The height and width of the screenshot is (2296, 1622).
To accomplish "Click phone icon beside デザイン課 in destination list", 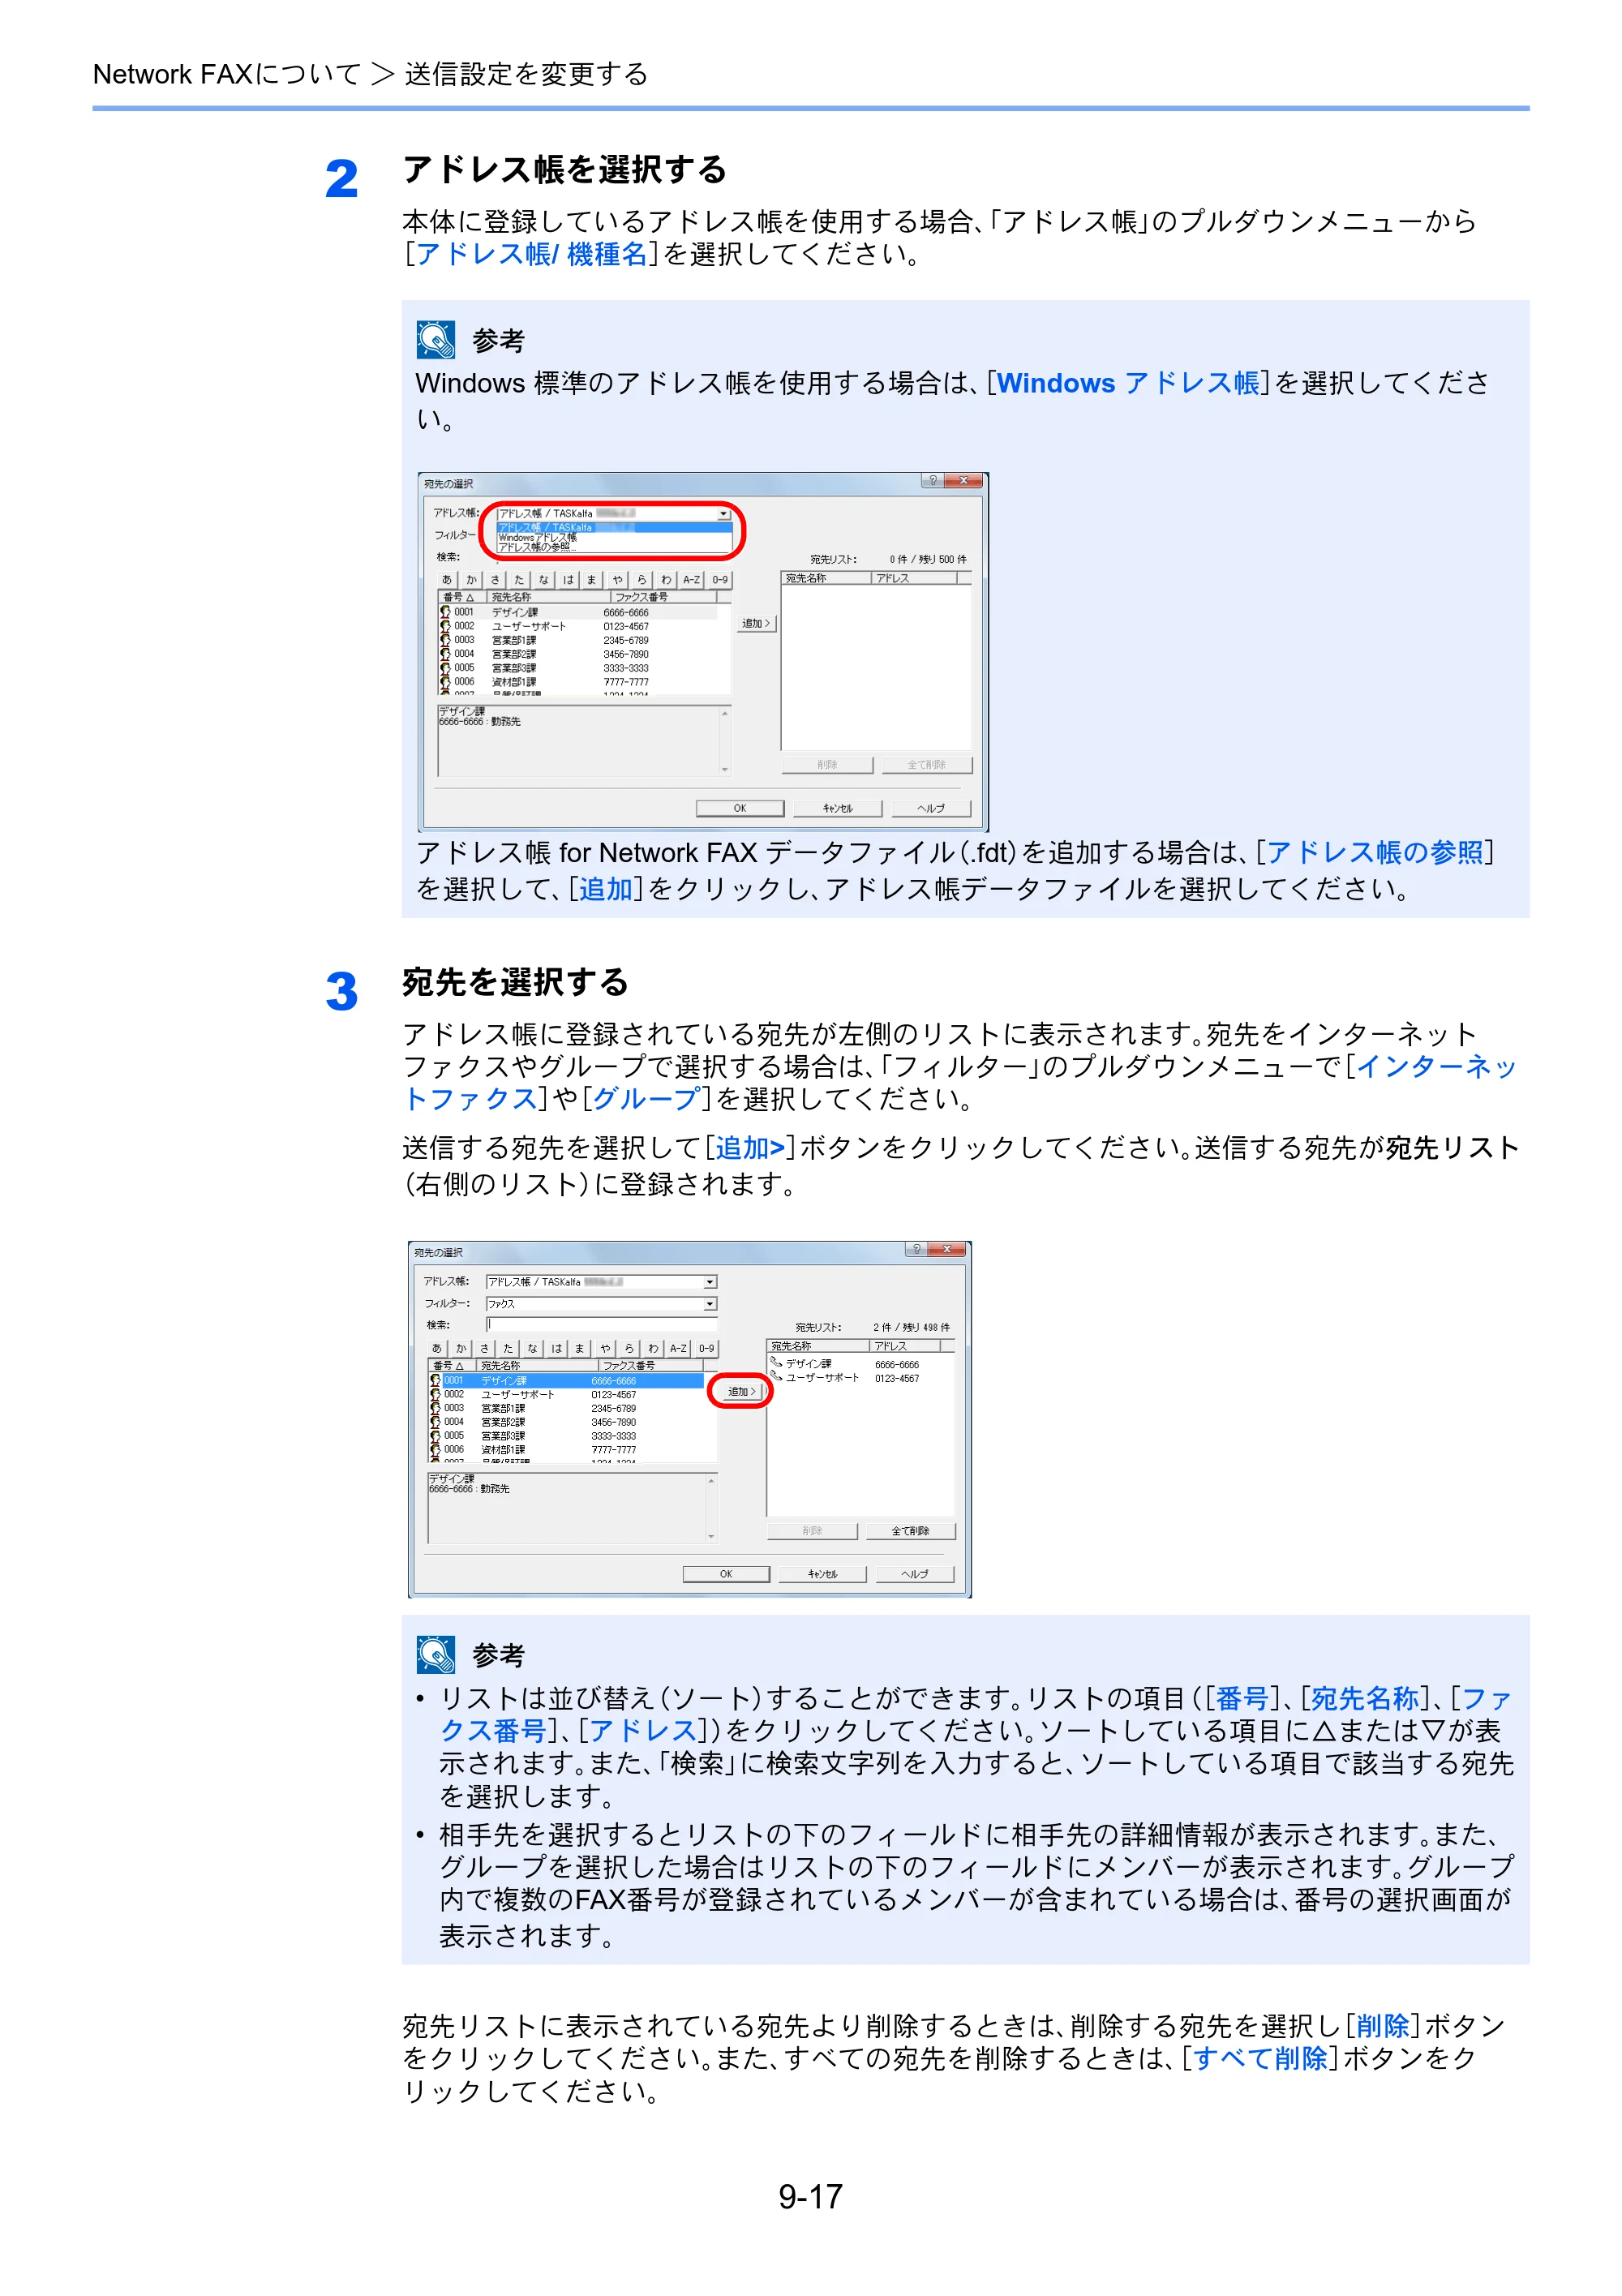I will tap(776, 1363).
